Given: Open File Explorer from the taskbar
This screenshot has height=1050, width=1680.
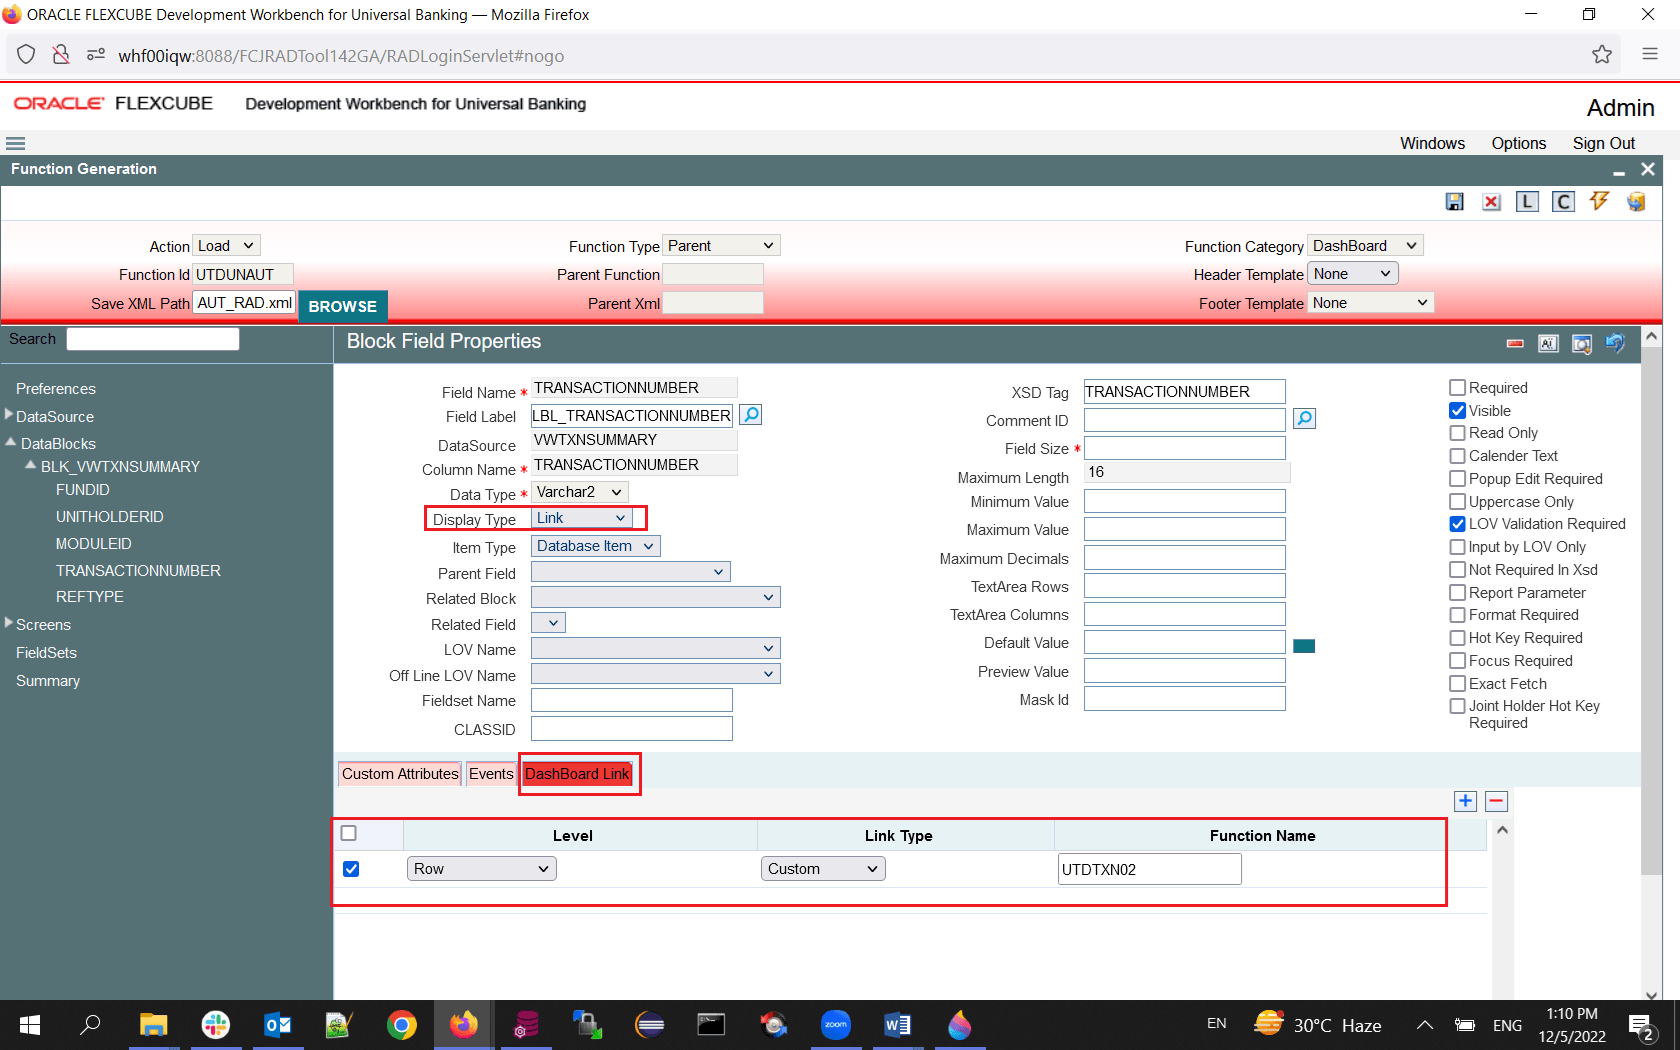Looking at the screenshot, I should tap(154, 1025).
